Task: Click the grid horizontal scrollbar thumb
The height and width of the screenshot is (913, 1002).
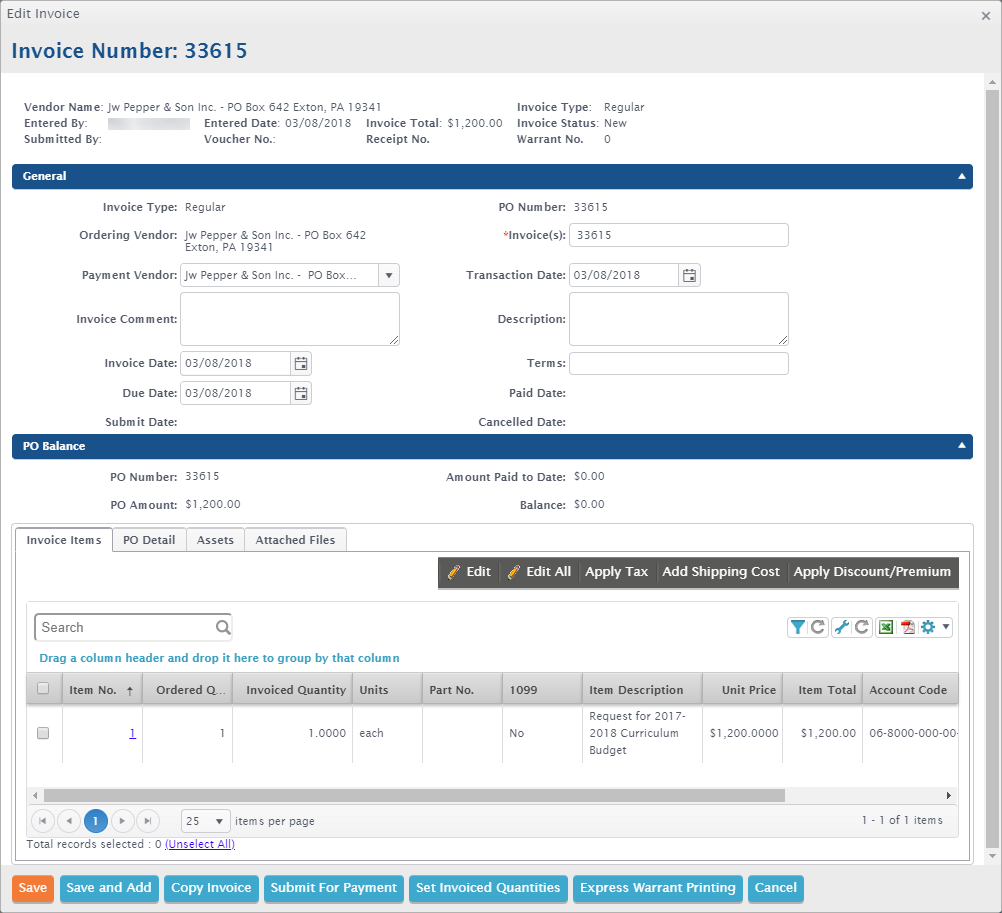Action: (414, 795)
